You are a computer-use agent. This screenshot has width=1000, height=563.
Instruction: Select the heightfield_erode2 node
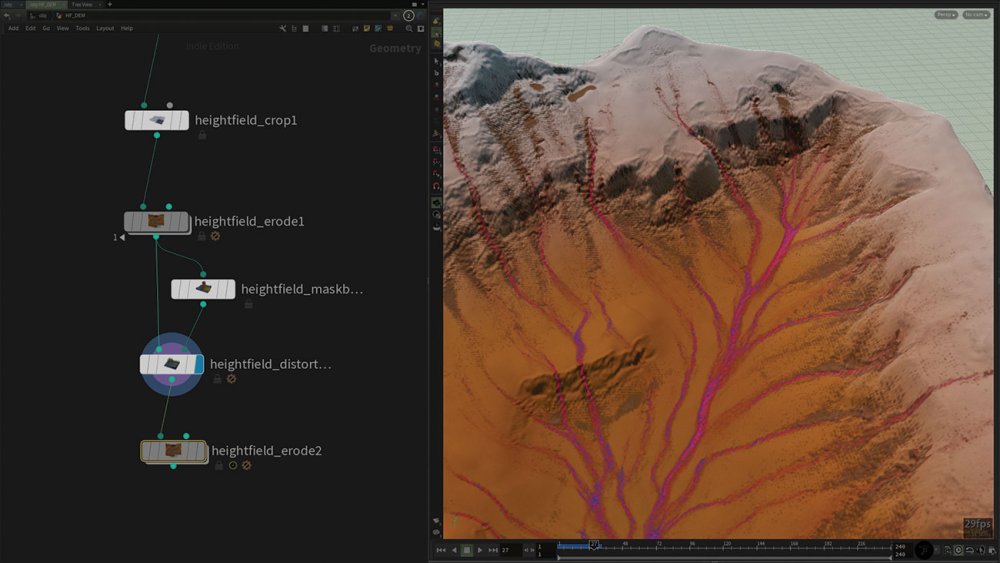pos(173,451)
